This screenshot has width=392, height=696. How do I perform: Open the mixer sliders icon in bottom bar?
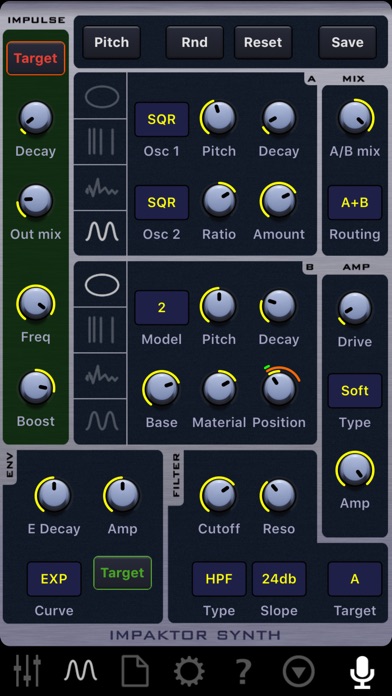28,670
